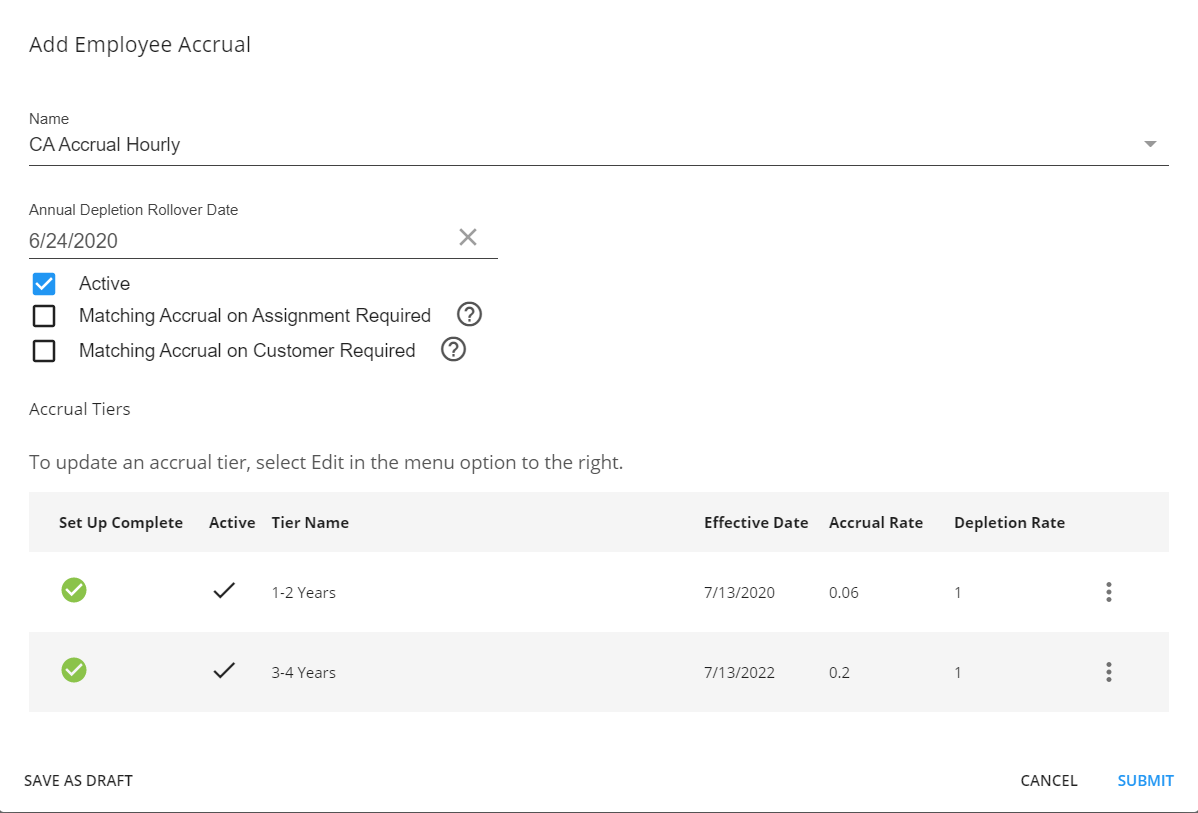The image size is (1198, 813).
Task: Enable Matching Accrual on Customer Required
Action: coord(44,351)
